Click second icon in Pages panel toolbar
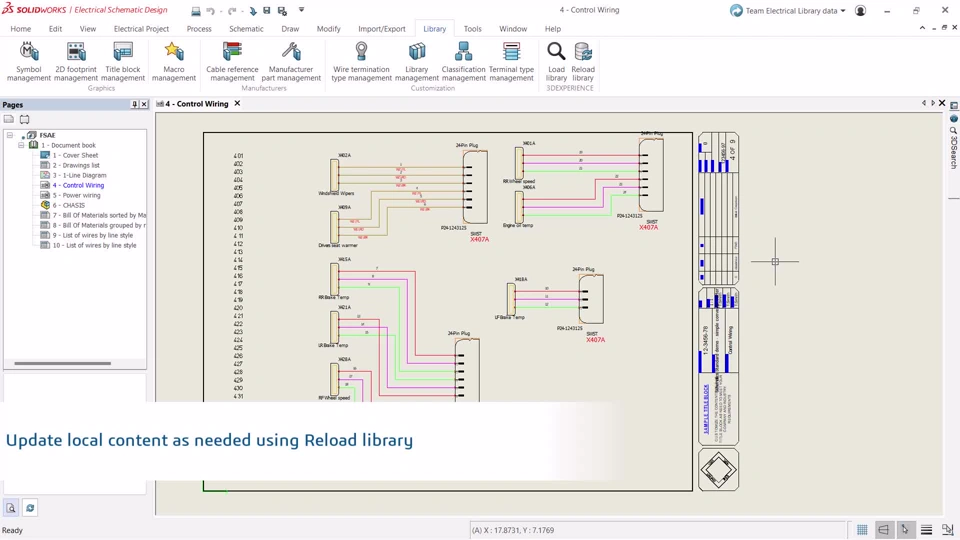 tap(24, 119)
